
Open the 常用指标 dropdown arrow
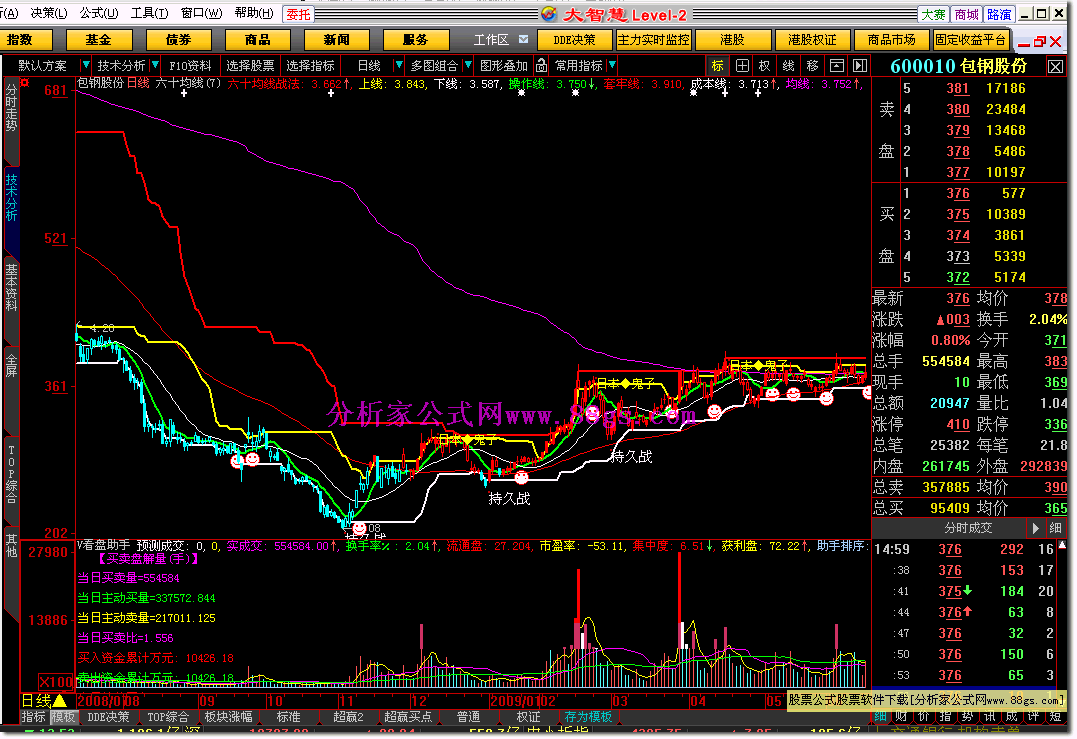tap(612, 65)
